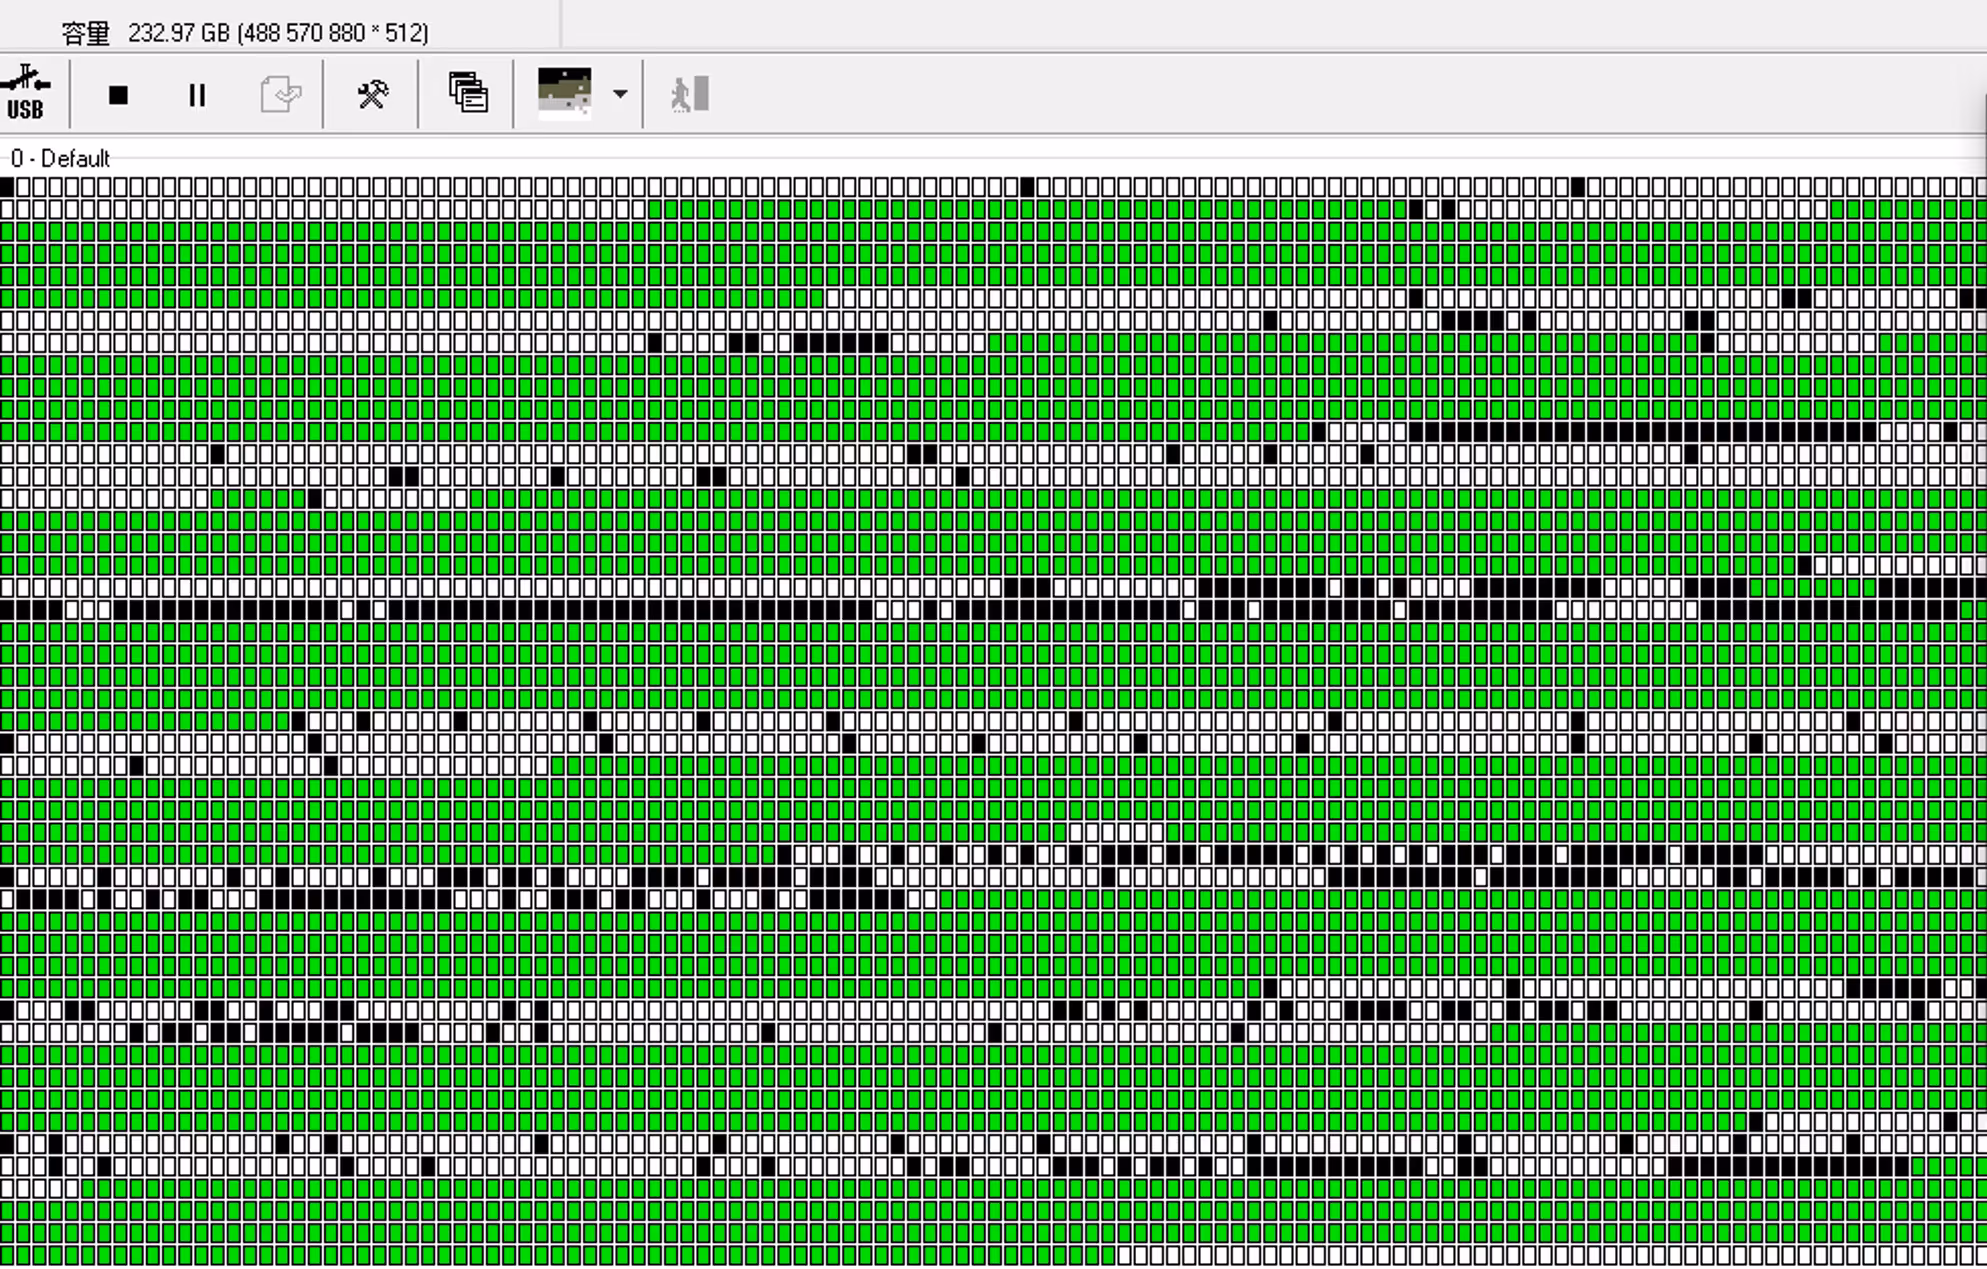Click the 232.97 GB capacity text
Image resolution: width=1987 pixels, height=1269 pixels.
(x=278, y=33)
